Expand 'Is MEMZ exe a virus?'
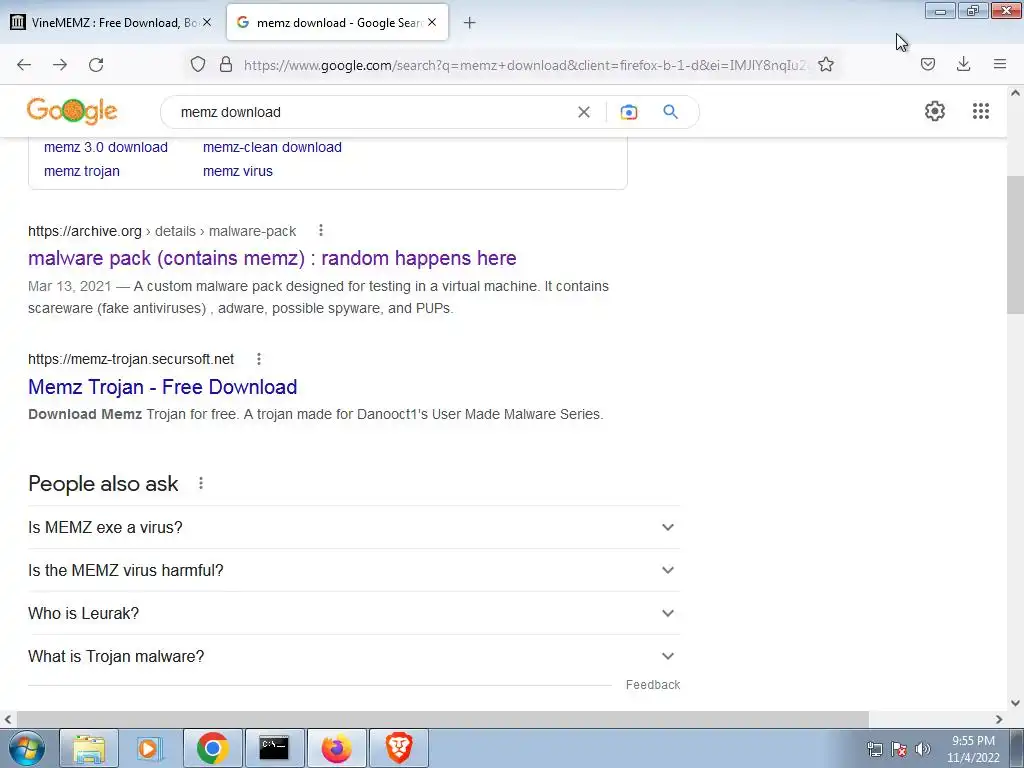Image resolution: width=1024 pixels, height=768 pixels. pos(353,527)
